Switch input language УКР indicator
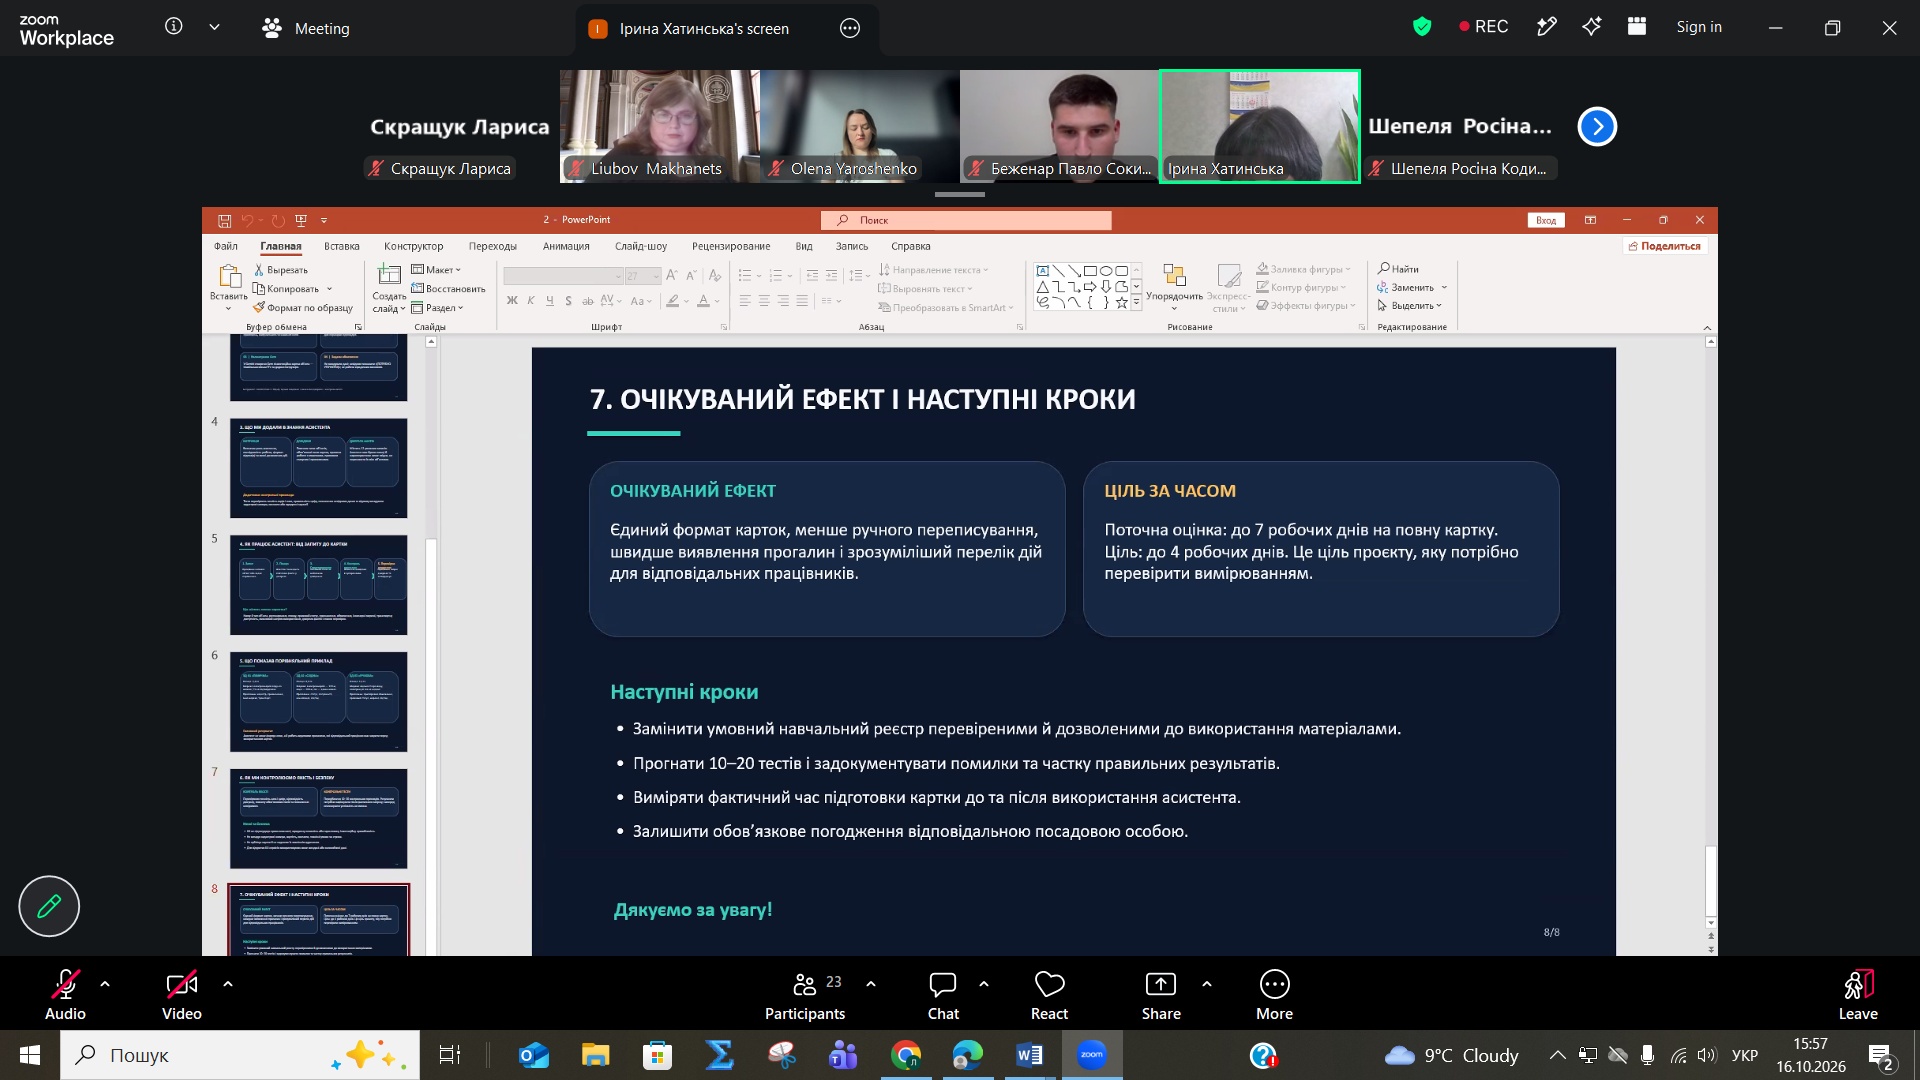The width and height of the screenshot is (1920, 1080). coord(1745,1055)
